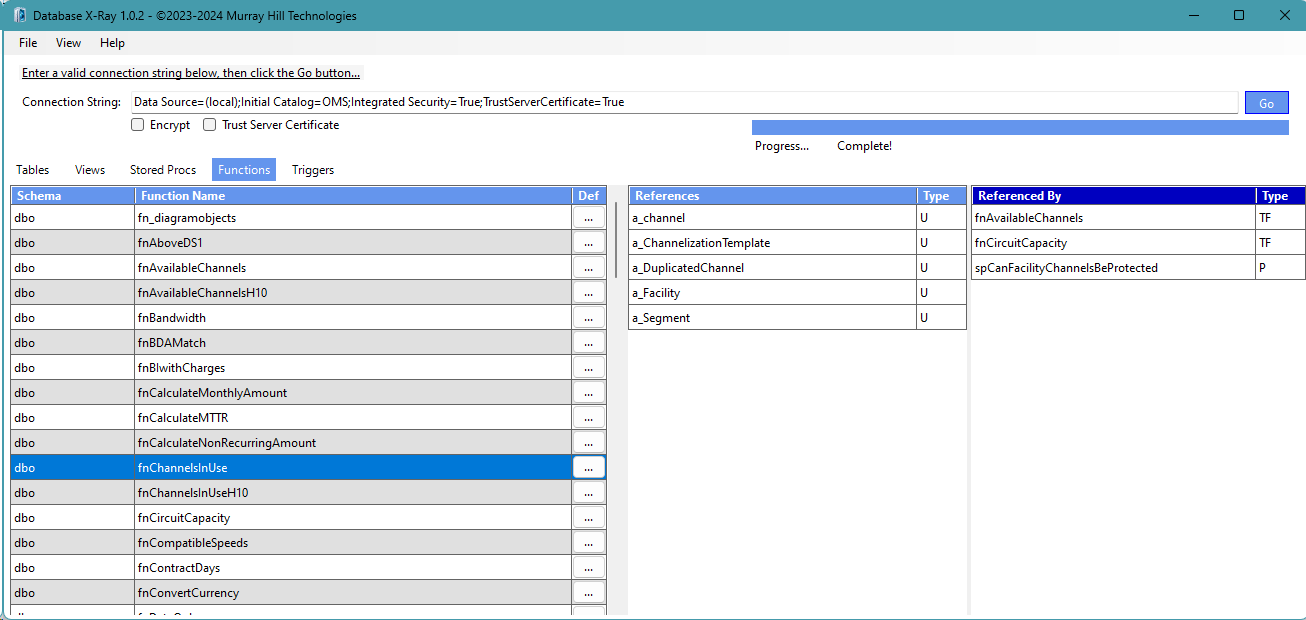
Task: Select a_Segment reference
Action: coord(773,317)
